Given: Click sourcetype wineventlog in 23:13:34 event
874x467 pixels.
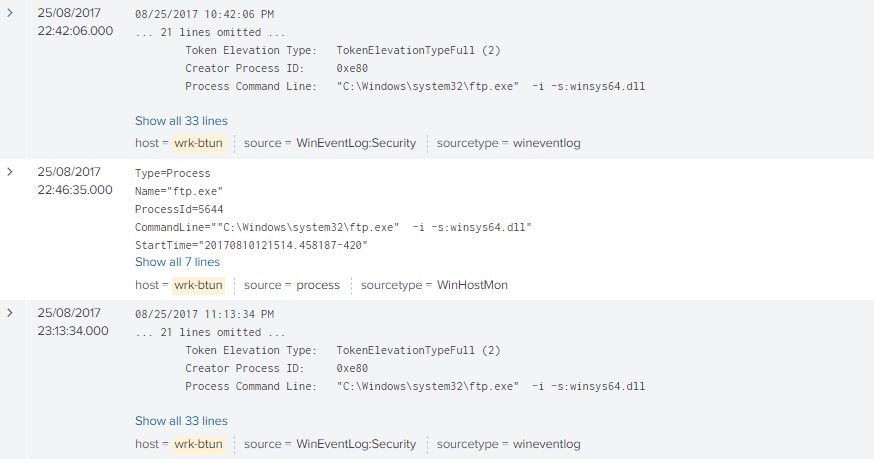Looking at the screenshot, I should (x=546, y=444).
